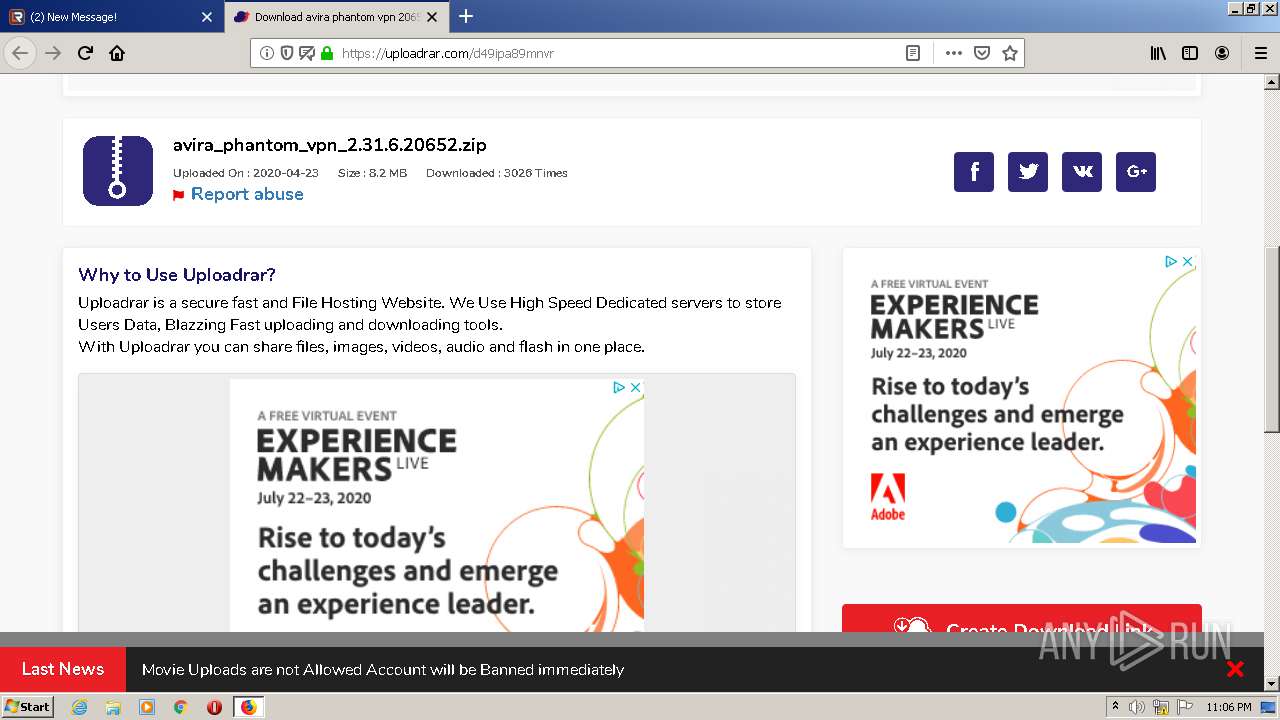Screen dimensions: 1280x720
Task: Click the scrollbar down arrow
Action: 1271,684
